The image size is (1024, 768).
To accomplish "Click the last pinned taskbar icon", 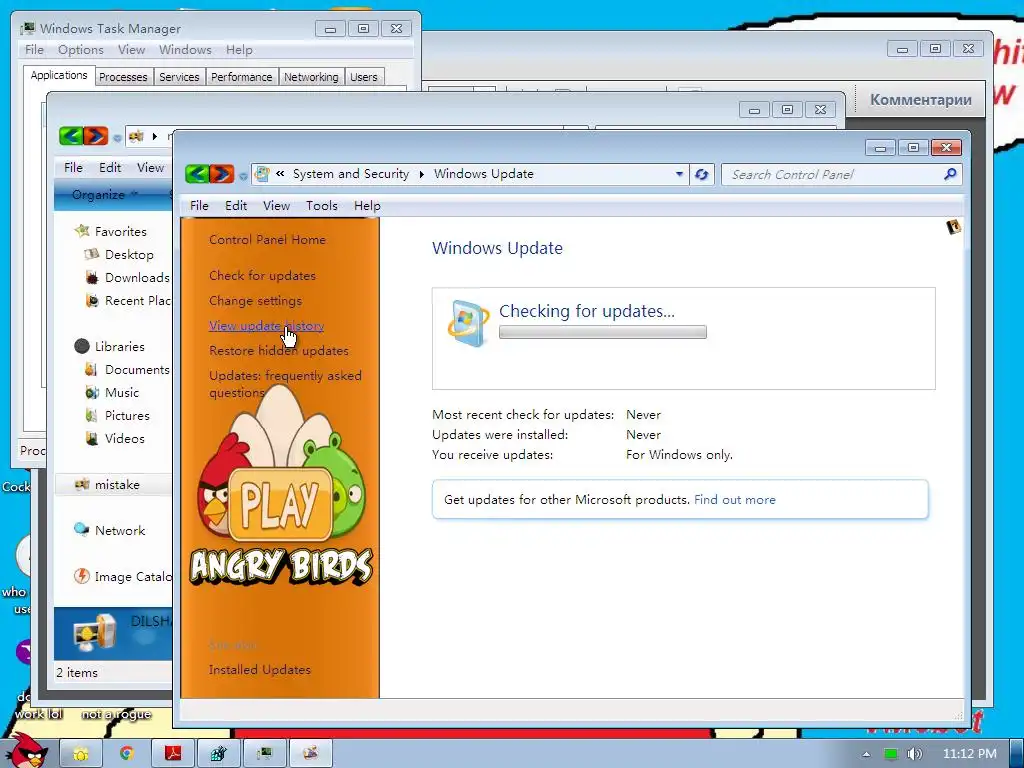I will (x=311, y=754).
